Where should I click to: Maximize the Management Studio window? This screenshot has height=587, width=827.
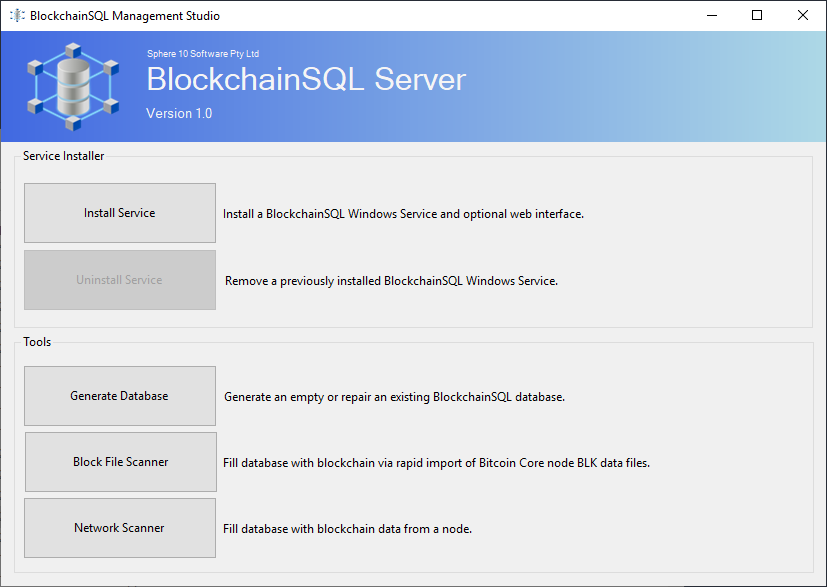coord(757,15)
